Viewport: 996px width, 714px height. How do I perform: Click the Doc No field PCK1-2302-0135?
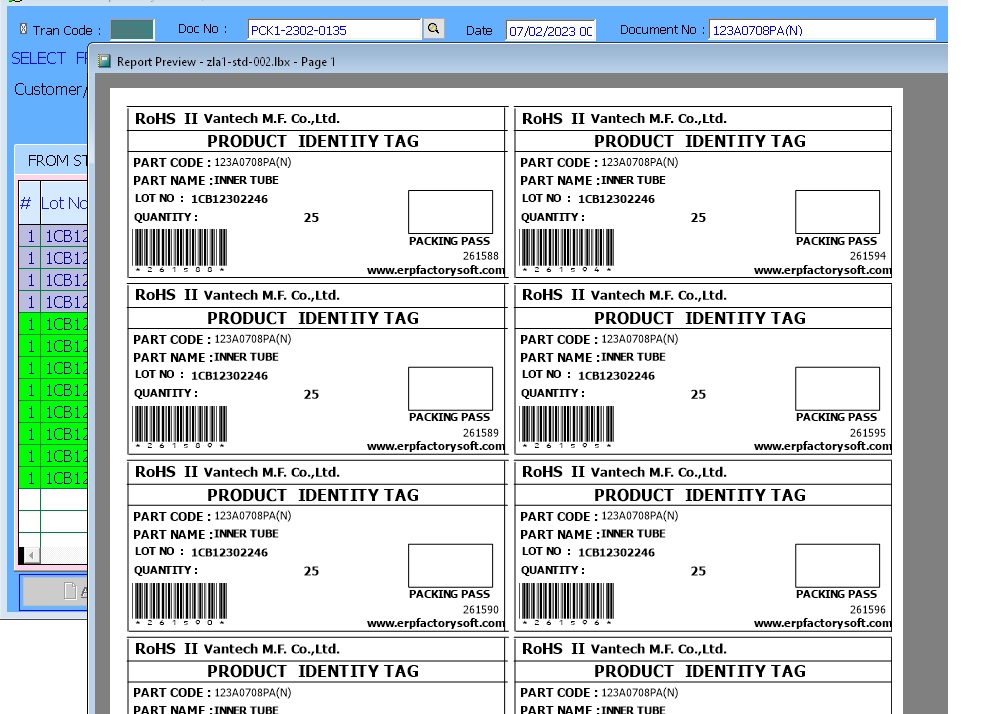tap(334, 30)
